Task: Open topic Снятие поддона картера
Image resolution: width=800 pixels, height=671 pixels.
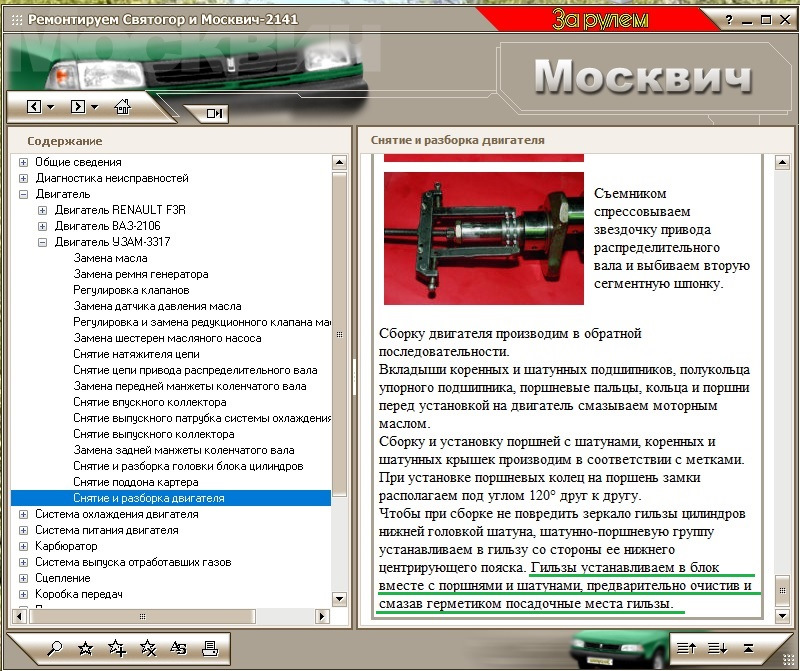Action: click(136, 482)
